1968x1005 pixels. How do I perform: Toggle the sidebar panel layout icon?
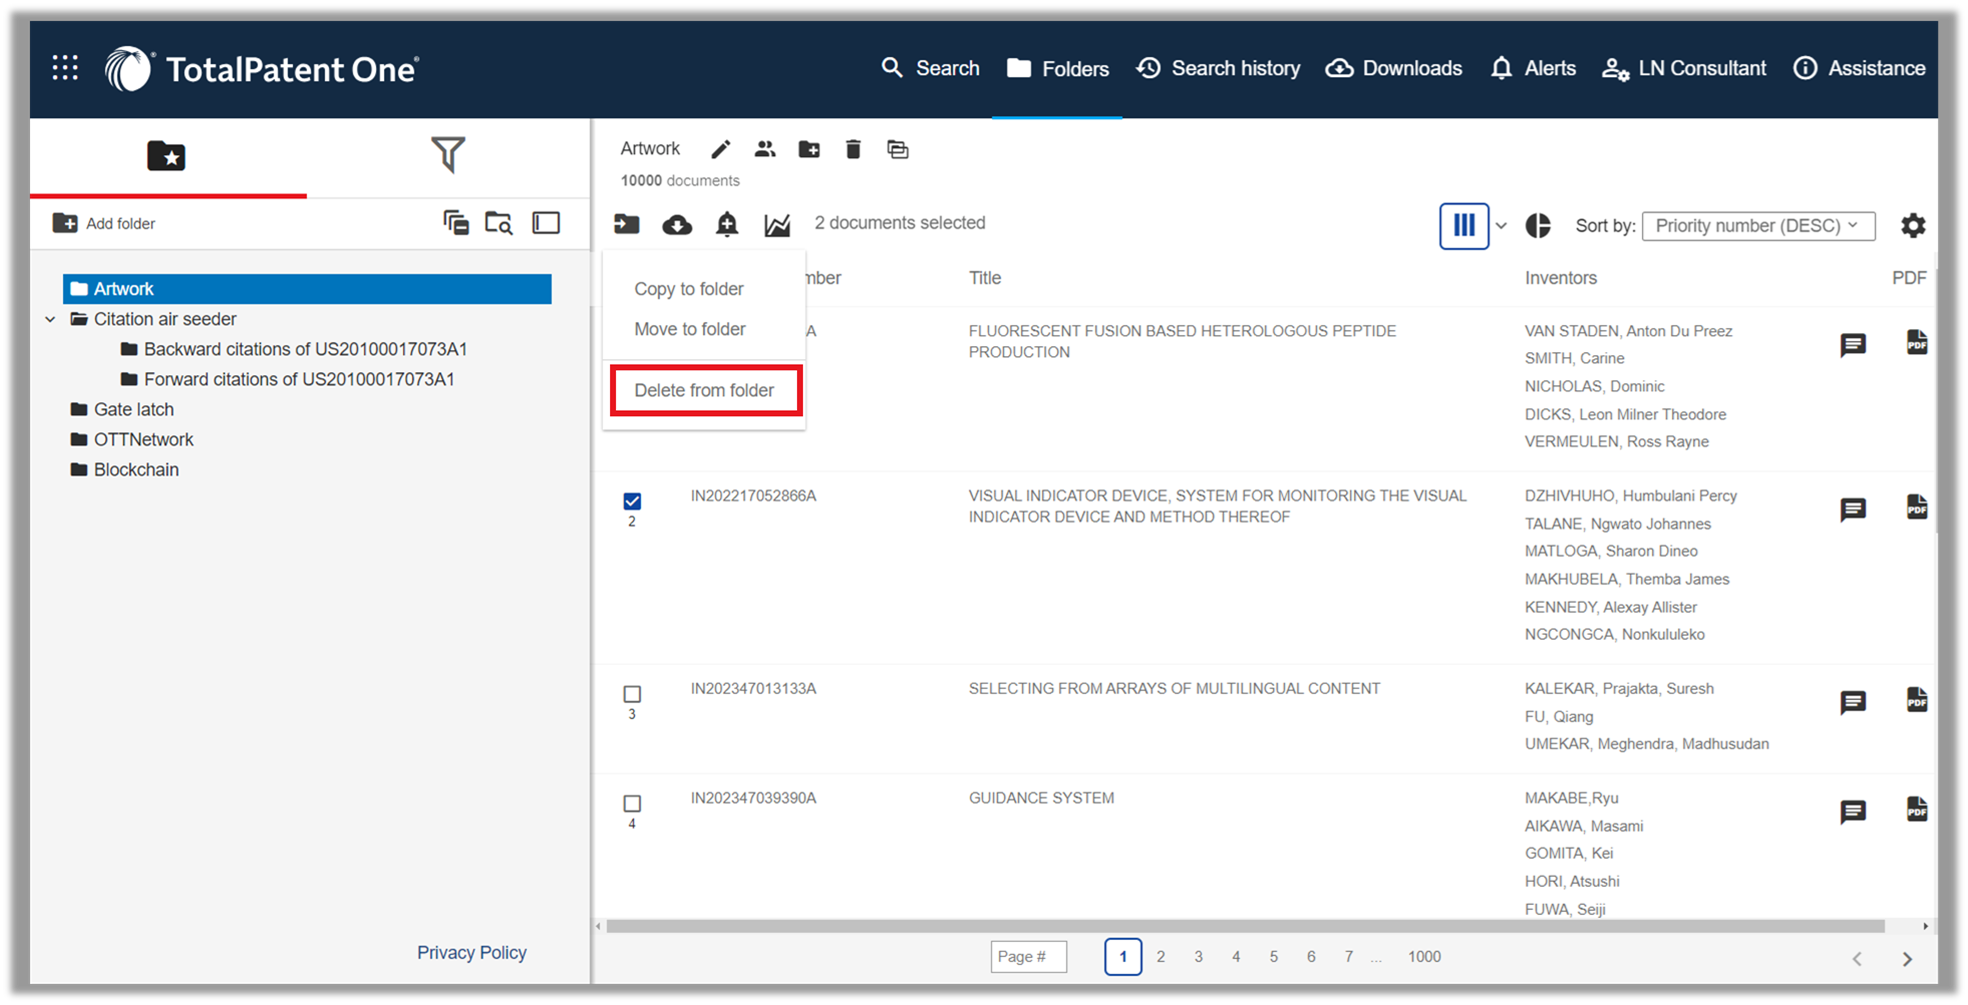click(x=546, y=223)
